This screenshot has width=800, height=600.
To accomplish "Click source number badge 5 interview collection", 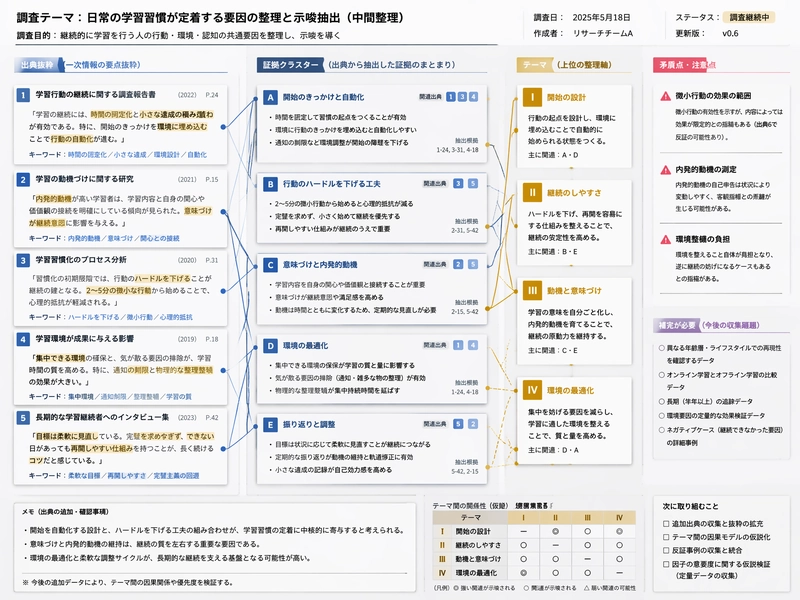I will (23, 418).
